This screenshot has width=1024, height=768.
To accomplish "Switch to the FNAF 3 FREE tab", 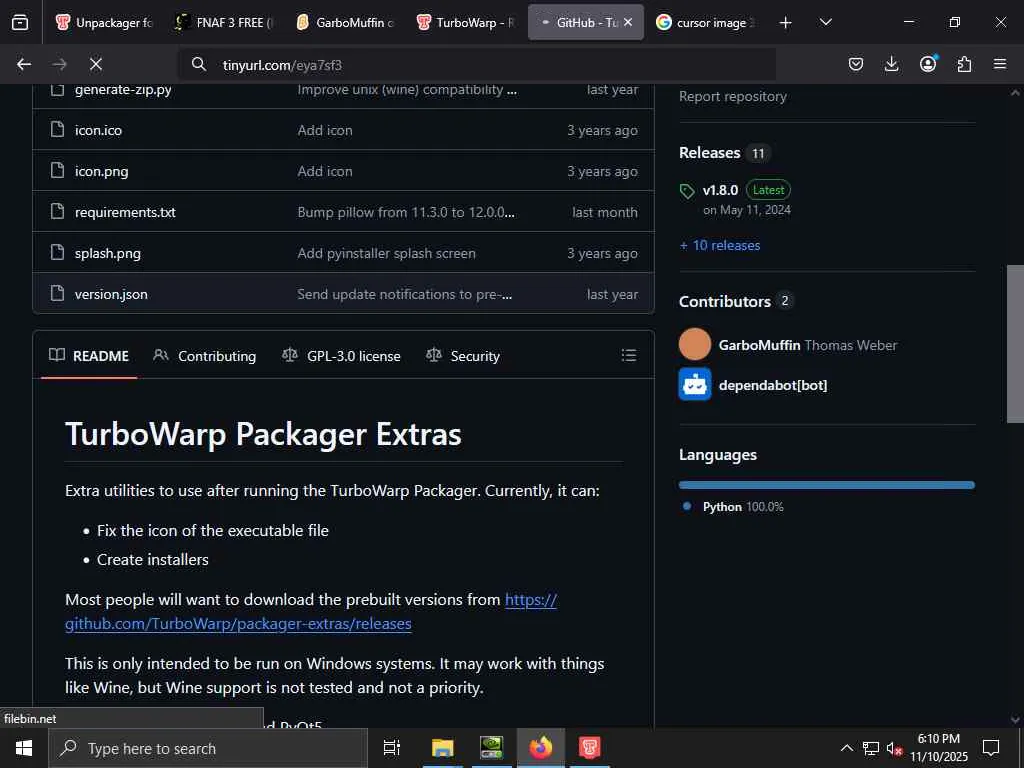I will click(x=225, y=23).
